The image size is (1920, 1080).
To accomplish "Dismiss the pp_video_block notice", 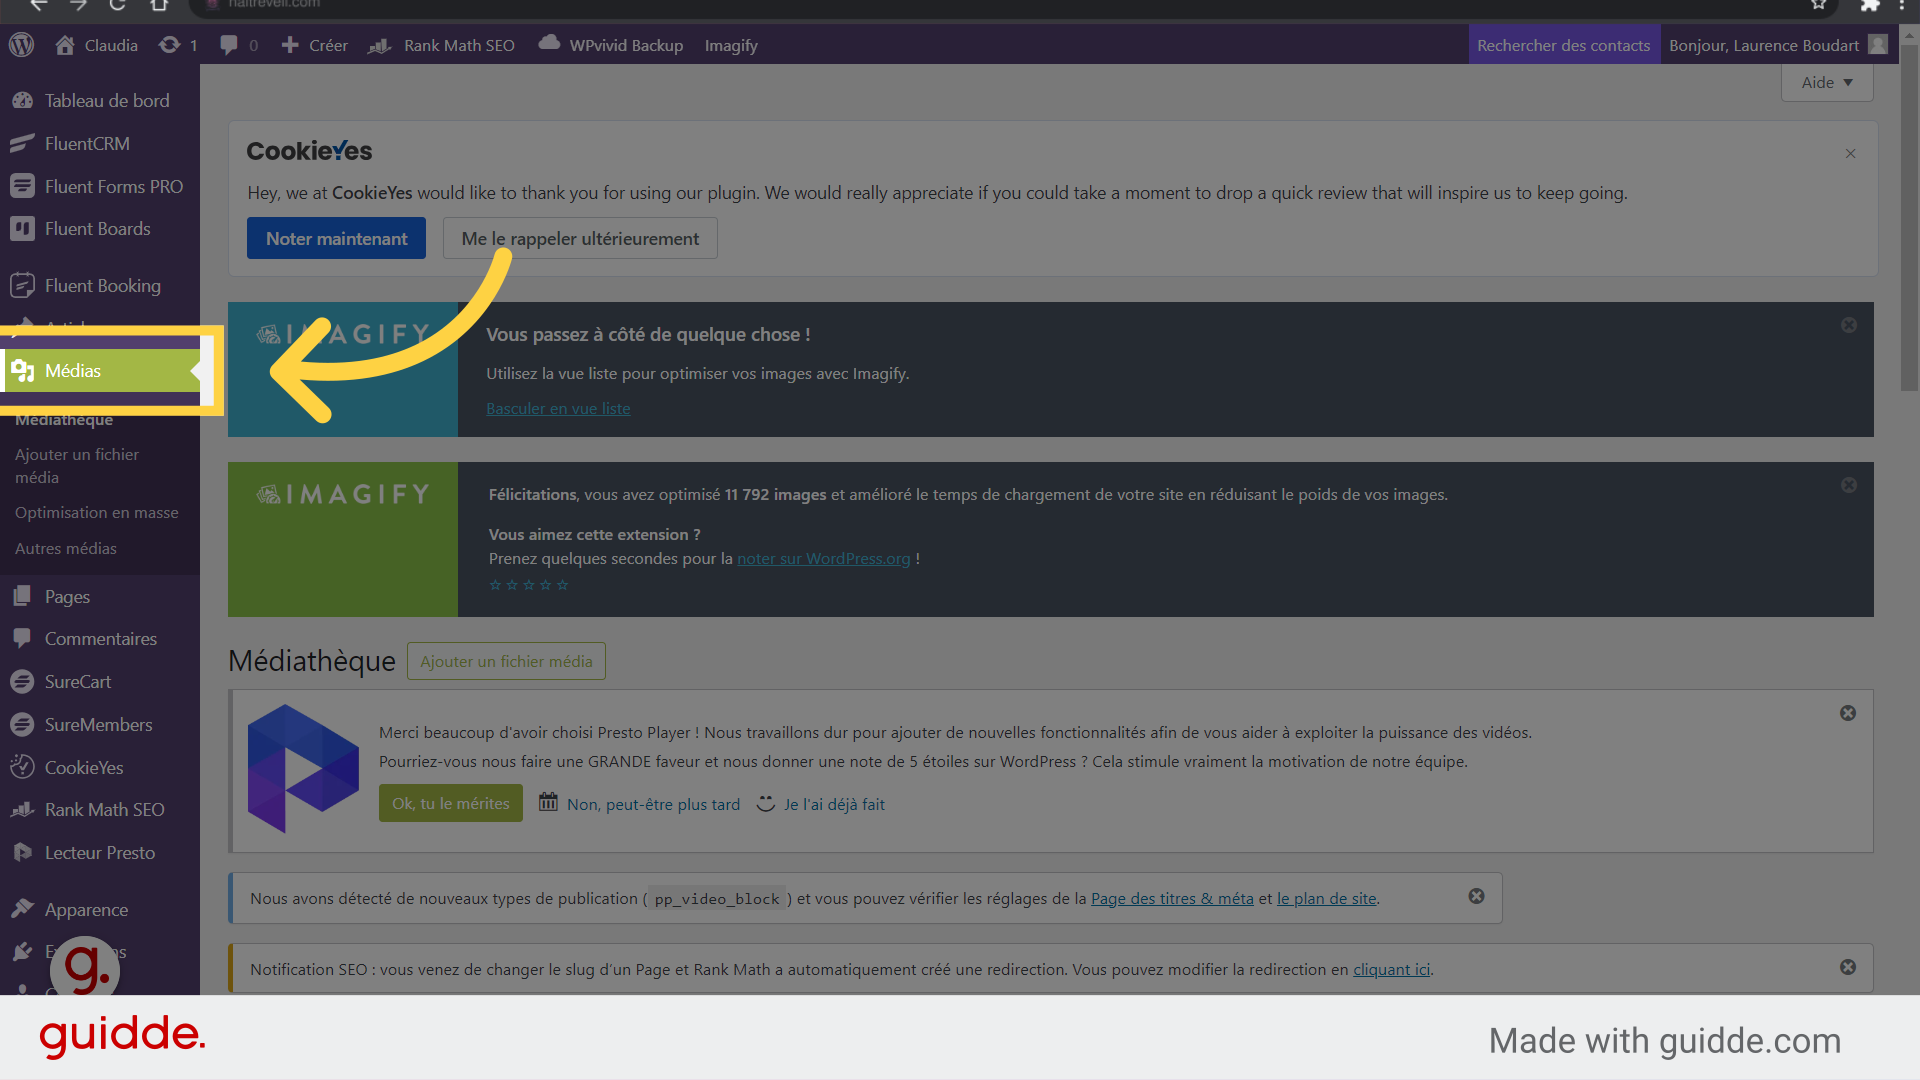I will point(1476,896).
